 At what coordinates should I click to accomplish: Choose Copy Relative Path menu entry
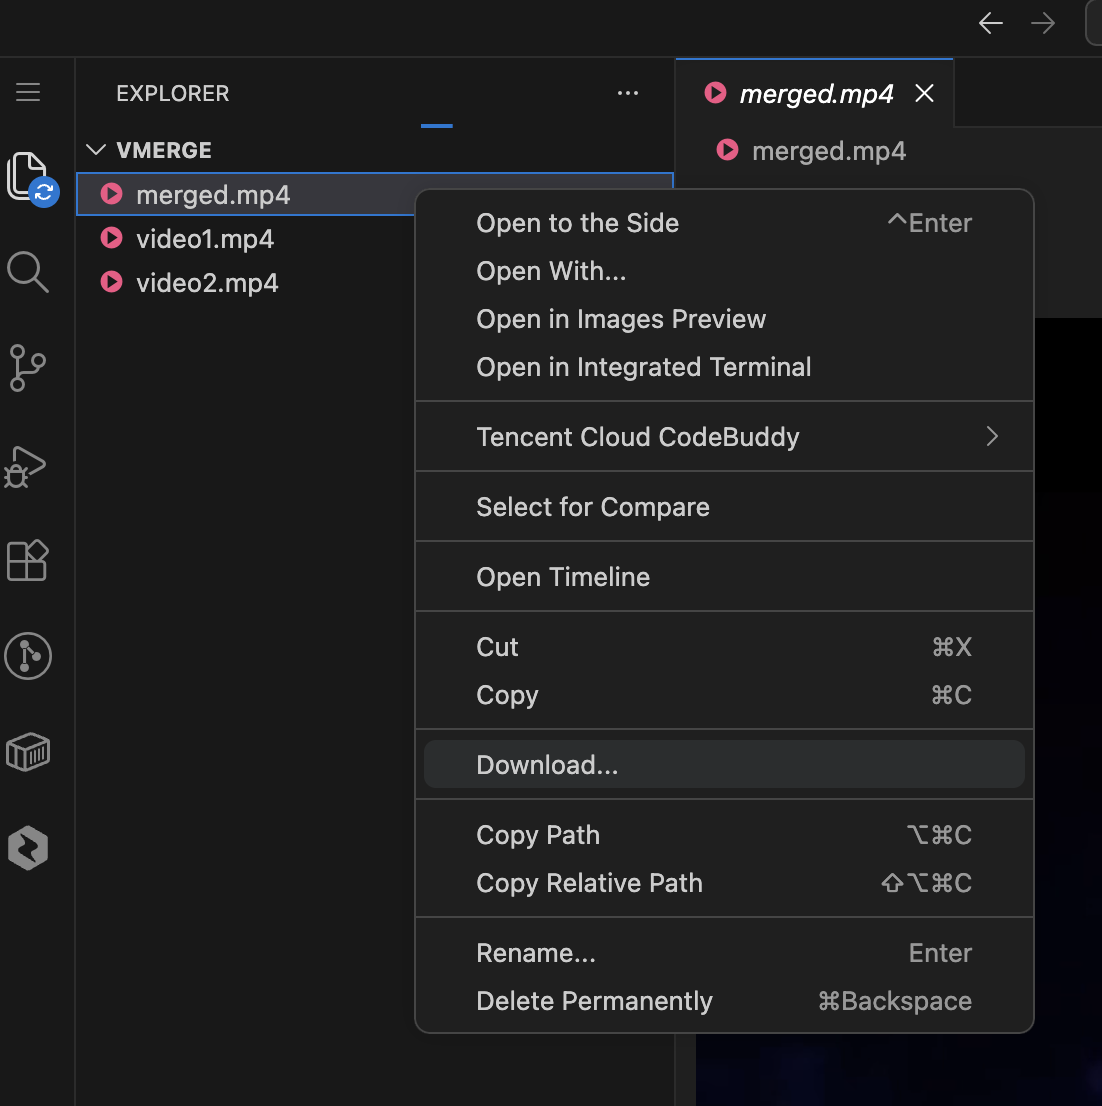click(724, 883)
